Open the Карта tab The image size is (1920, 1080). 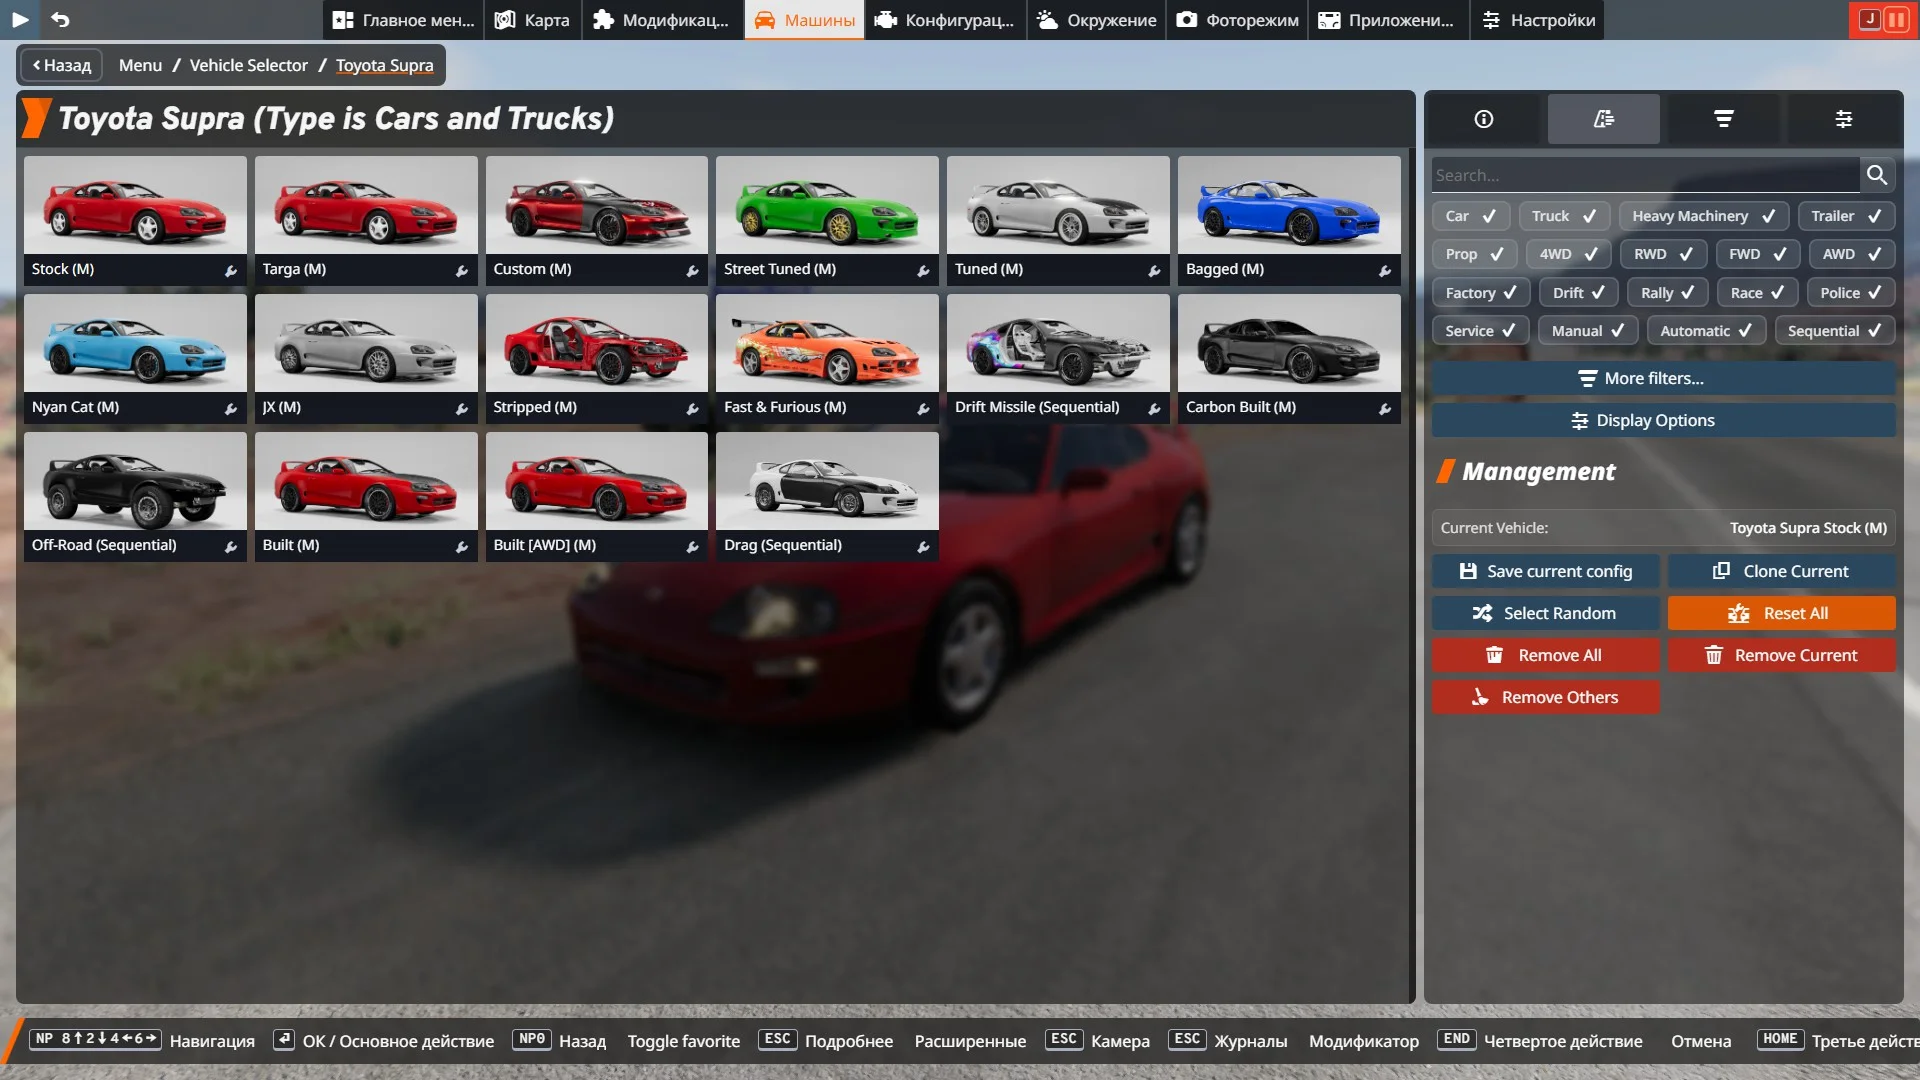533,20
